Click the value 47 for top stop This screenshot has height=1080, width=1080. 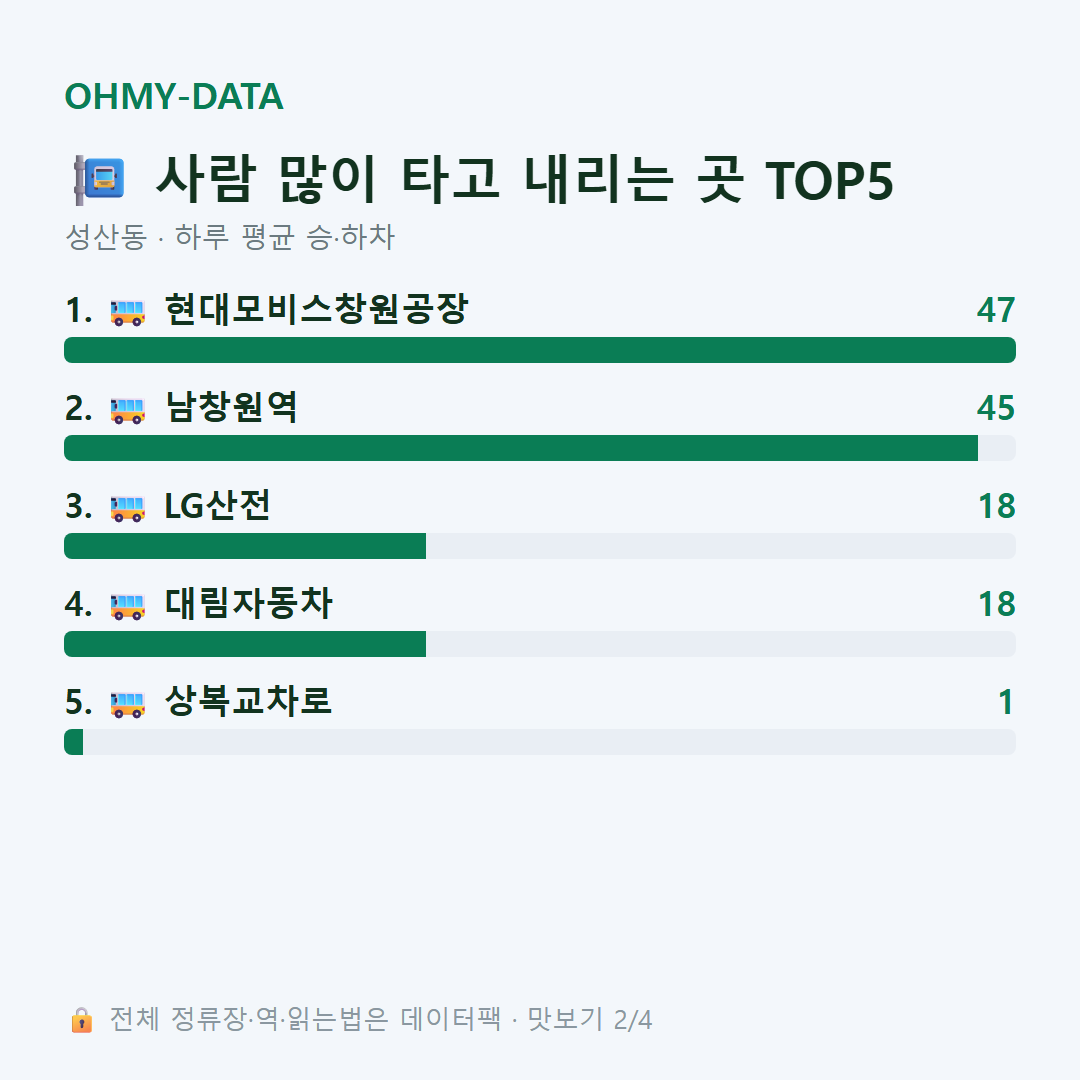pos(996,310)
